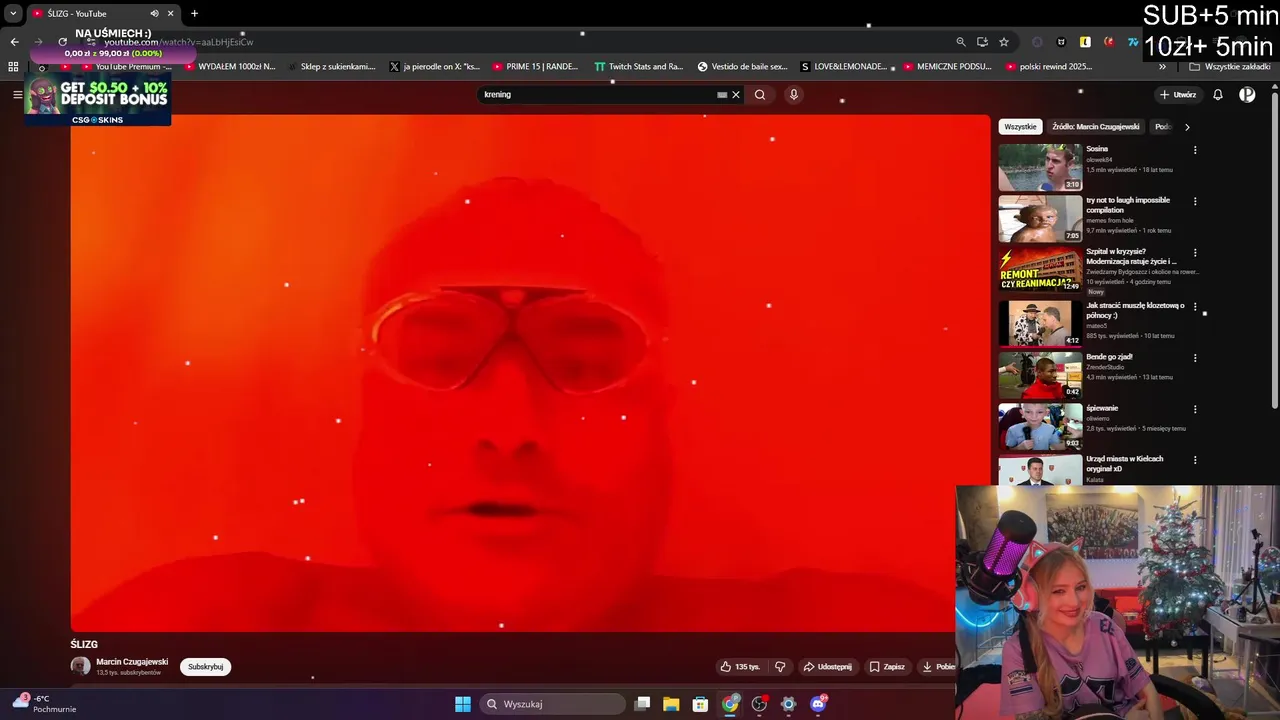Open the 'PRIME 15 | RANDE...' bookmark
This screenshot has width=1280, height=720.
535,67
